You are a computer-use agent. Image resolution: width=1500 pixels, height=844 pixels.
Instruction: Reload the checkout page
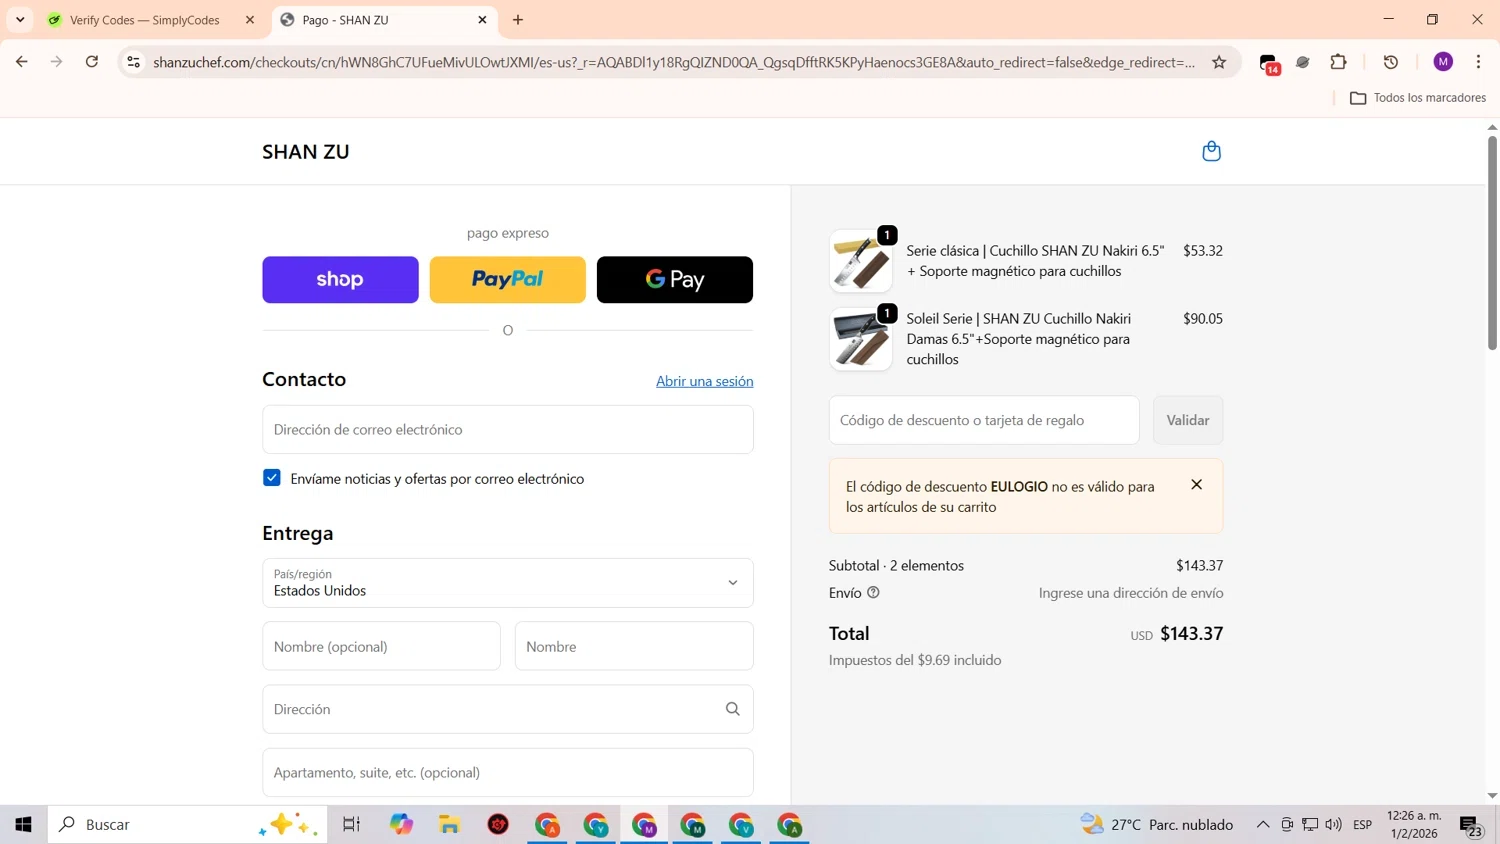pos(92,62)
